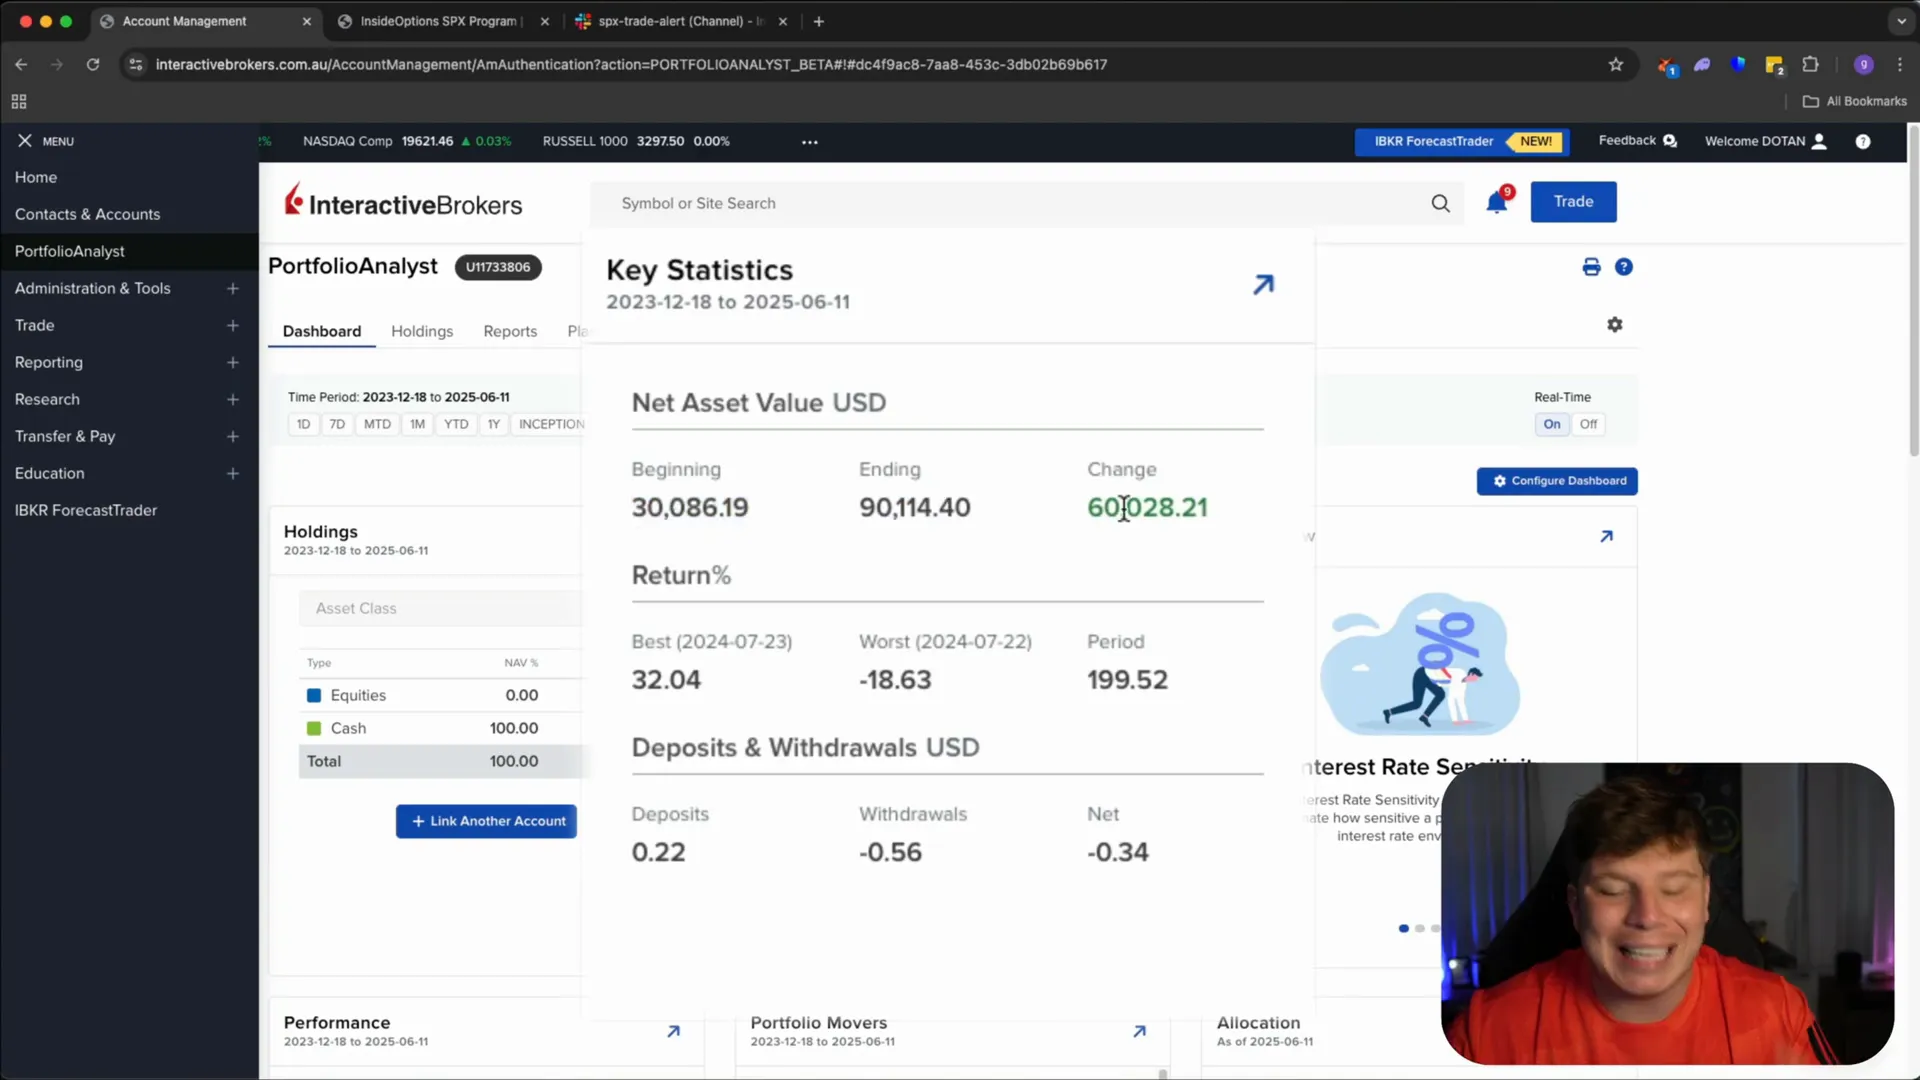Expand the Trade sidebar menu
The height and width of the screenshot is (1080, 1920).
[233, 326]
